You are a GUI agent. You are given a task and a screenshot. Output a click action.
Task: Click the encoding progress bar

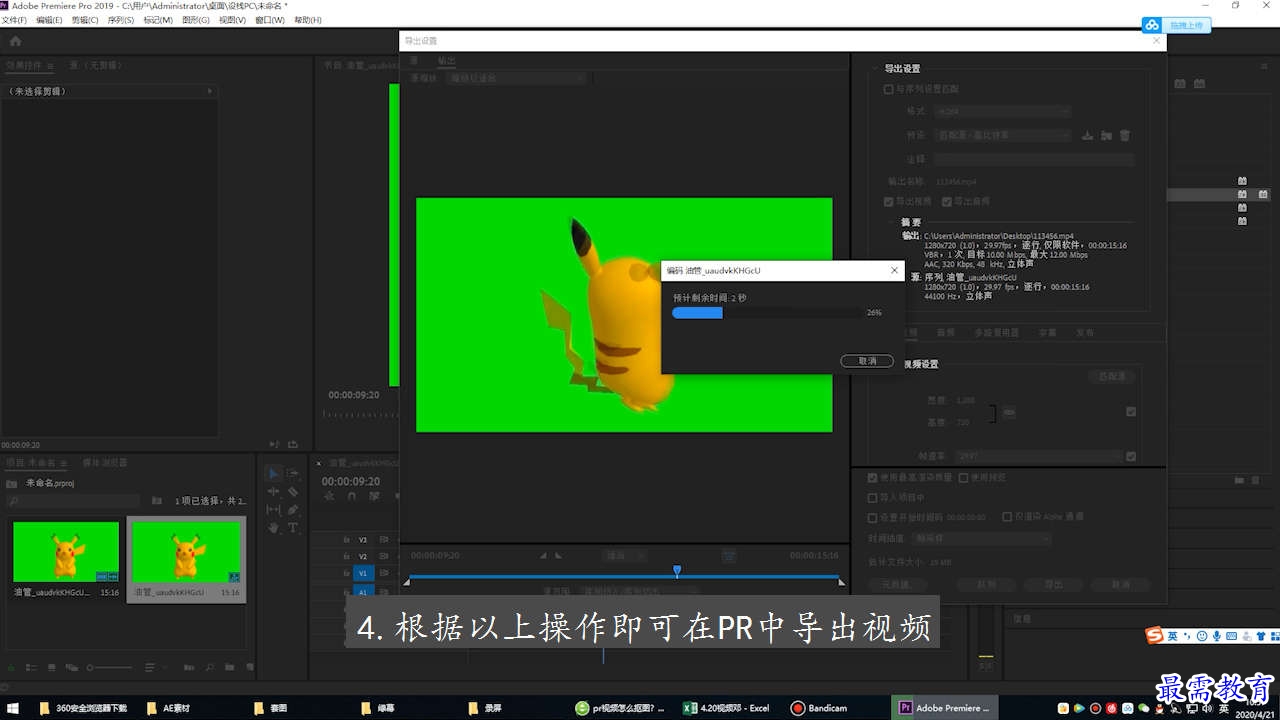767,313
